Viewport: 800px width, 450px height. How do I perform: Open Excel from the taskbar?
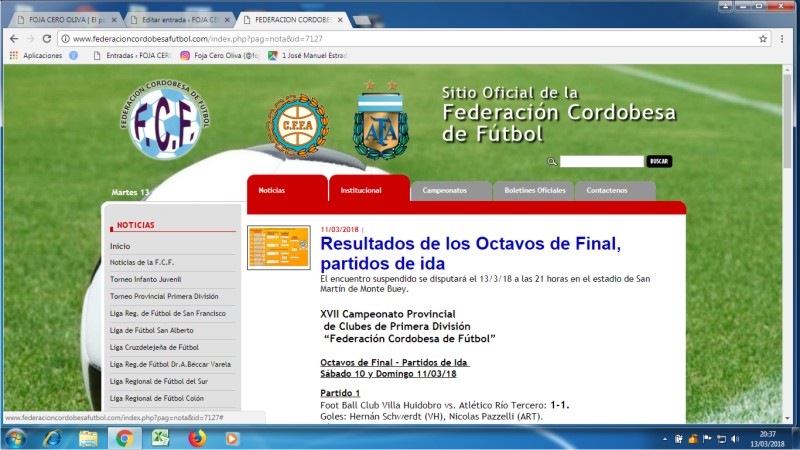point(160,438)
